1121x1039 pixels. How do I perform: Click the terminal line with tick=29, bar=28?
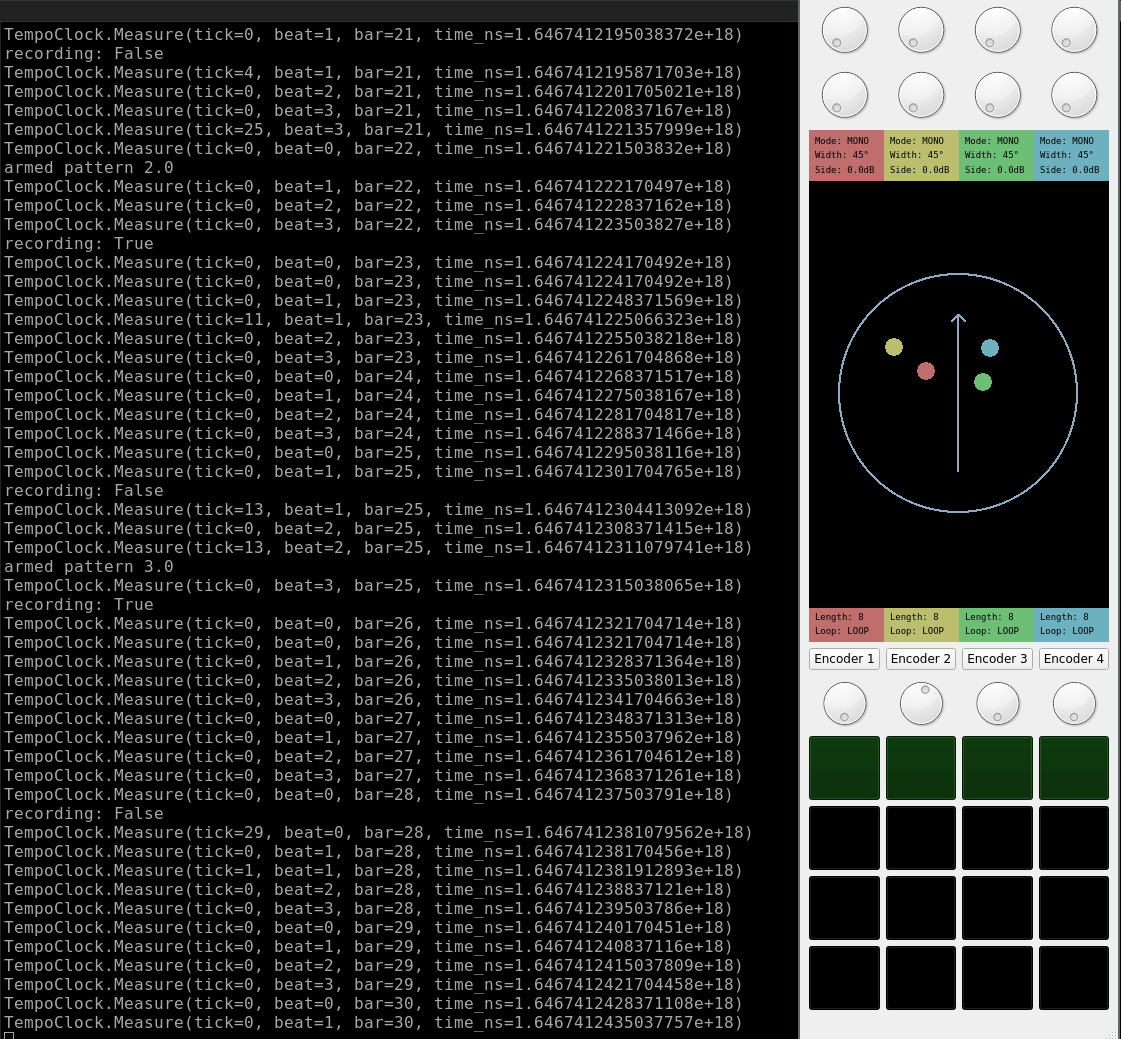(x=378, y=832)
